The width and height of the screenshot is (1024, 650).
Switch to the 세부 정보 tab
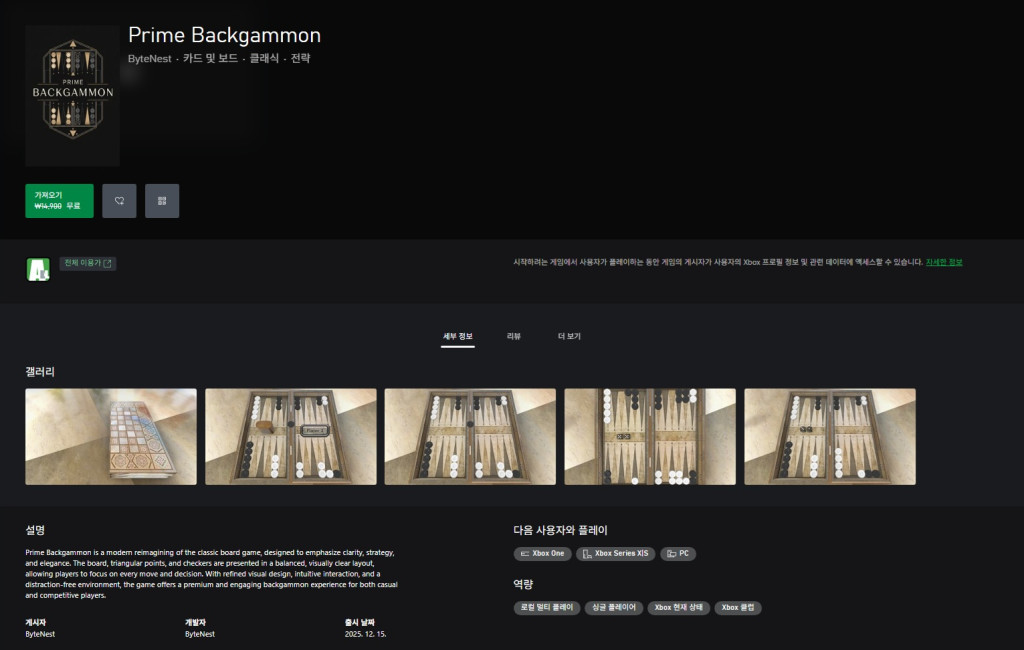pos(458,337)
